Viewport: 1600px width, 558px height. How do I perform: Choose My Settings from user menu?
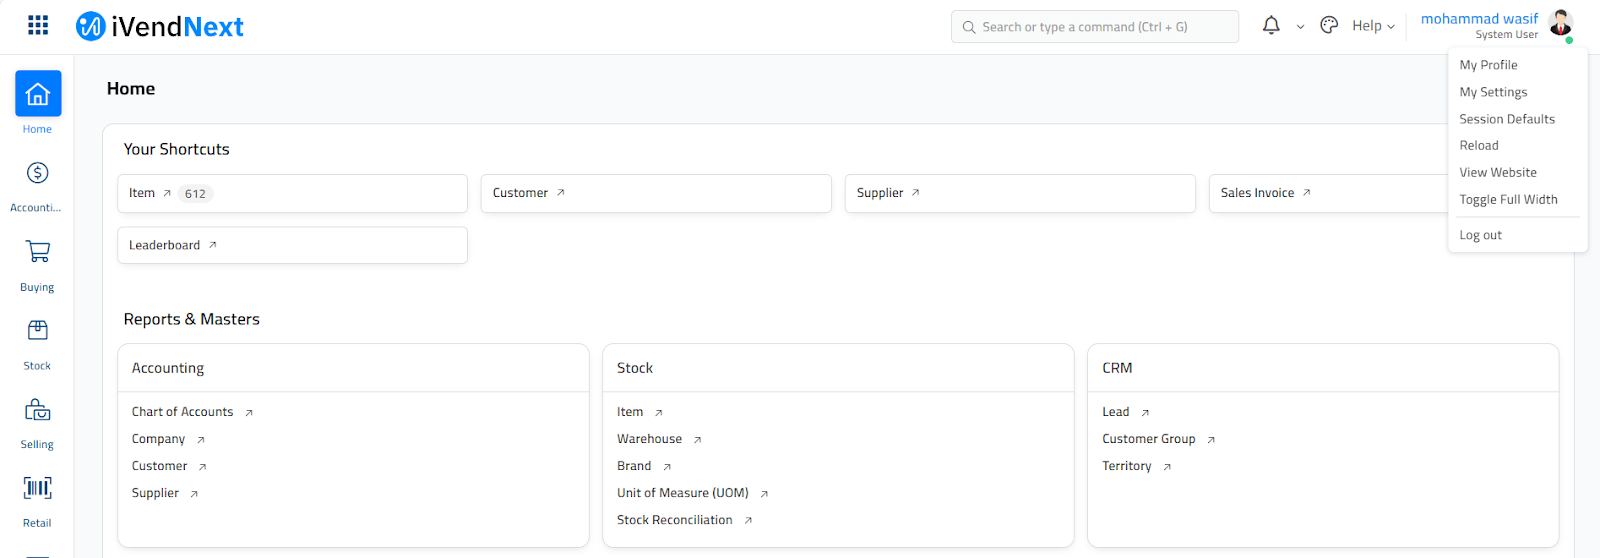[1493, 92]
